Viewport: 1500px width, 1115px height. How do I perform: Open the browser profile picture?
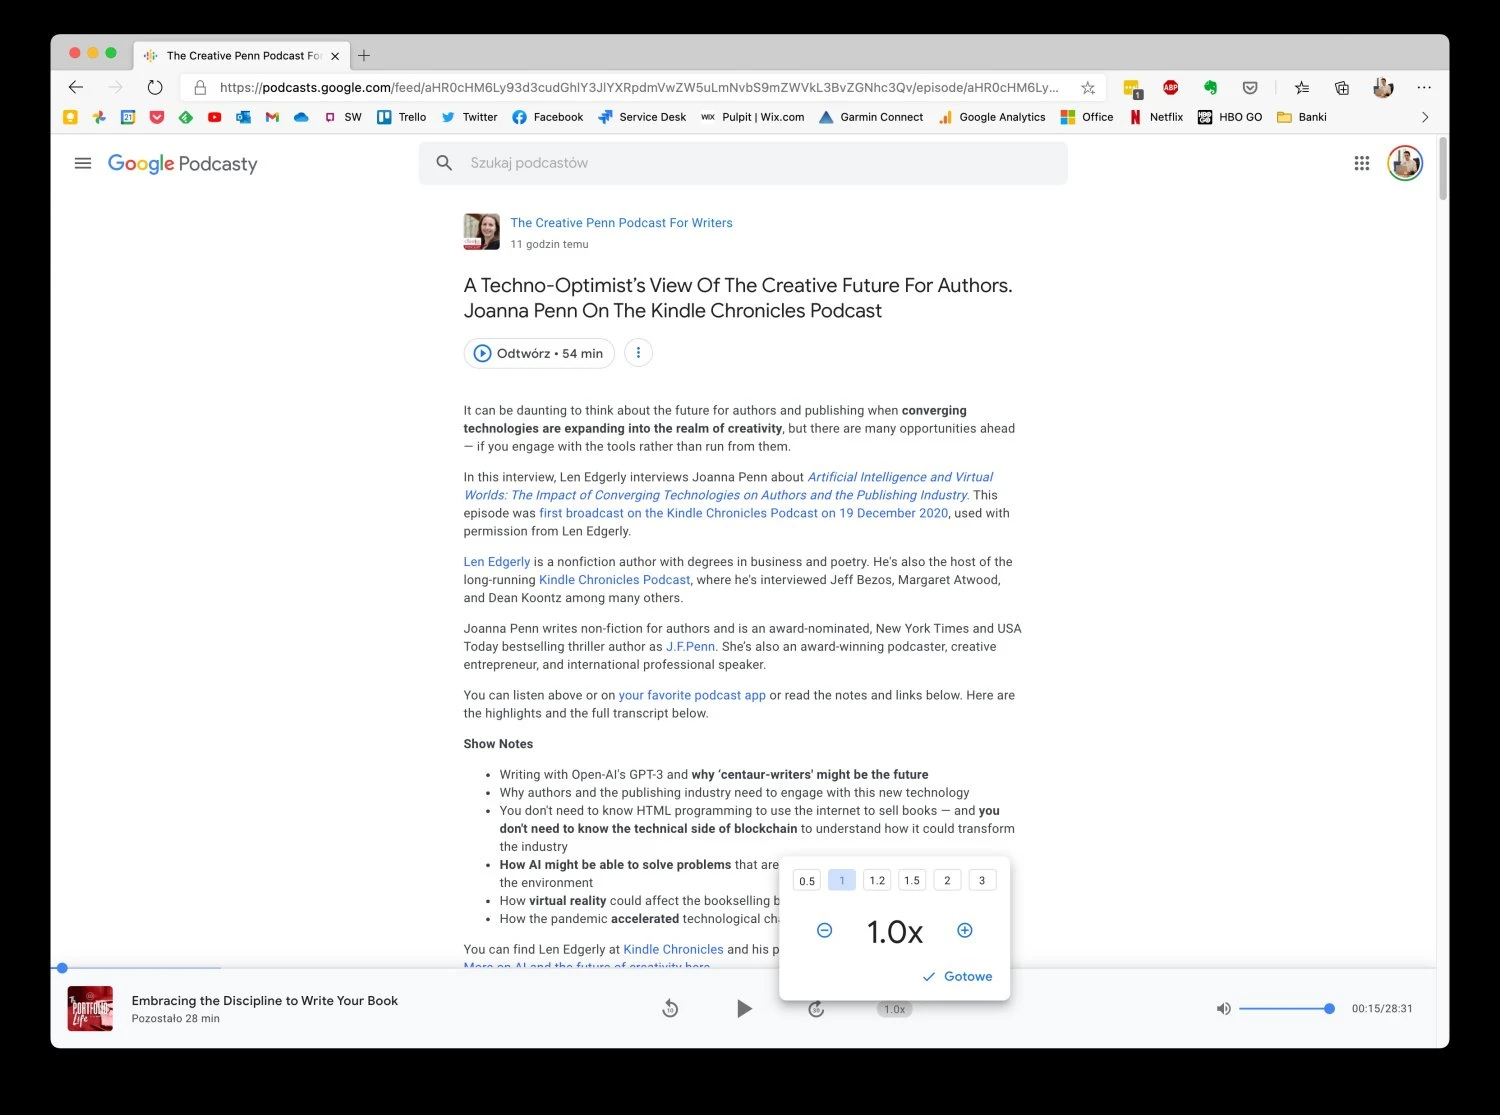[1383, 88]
